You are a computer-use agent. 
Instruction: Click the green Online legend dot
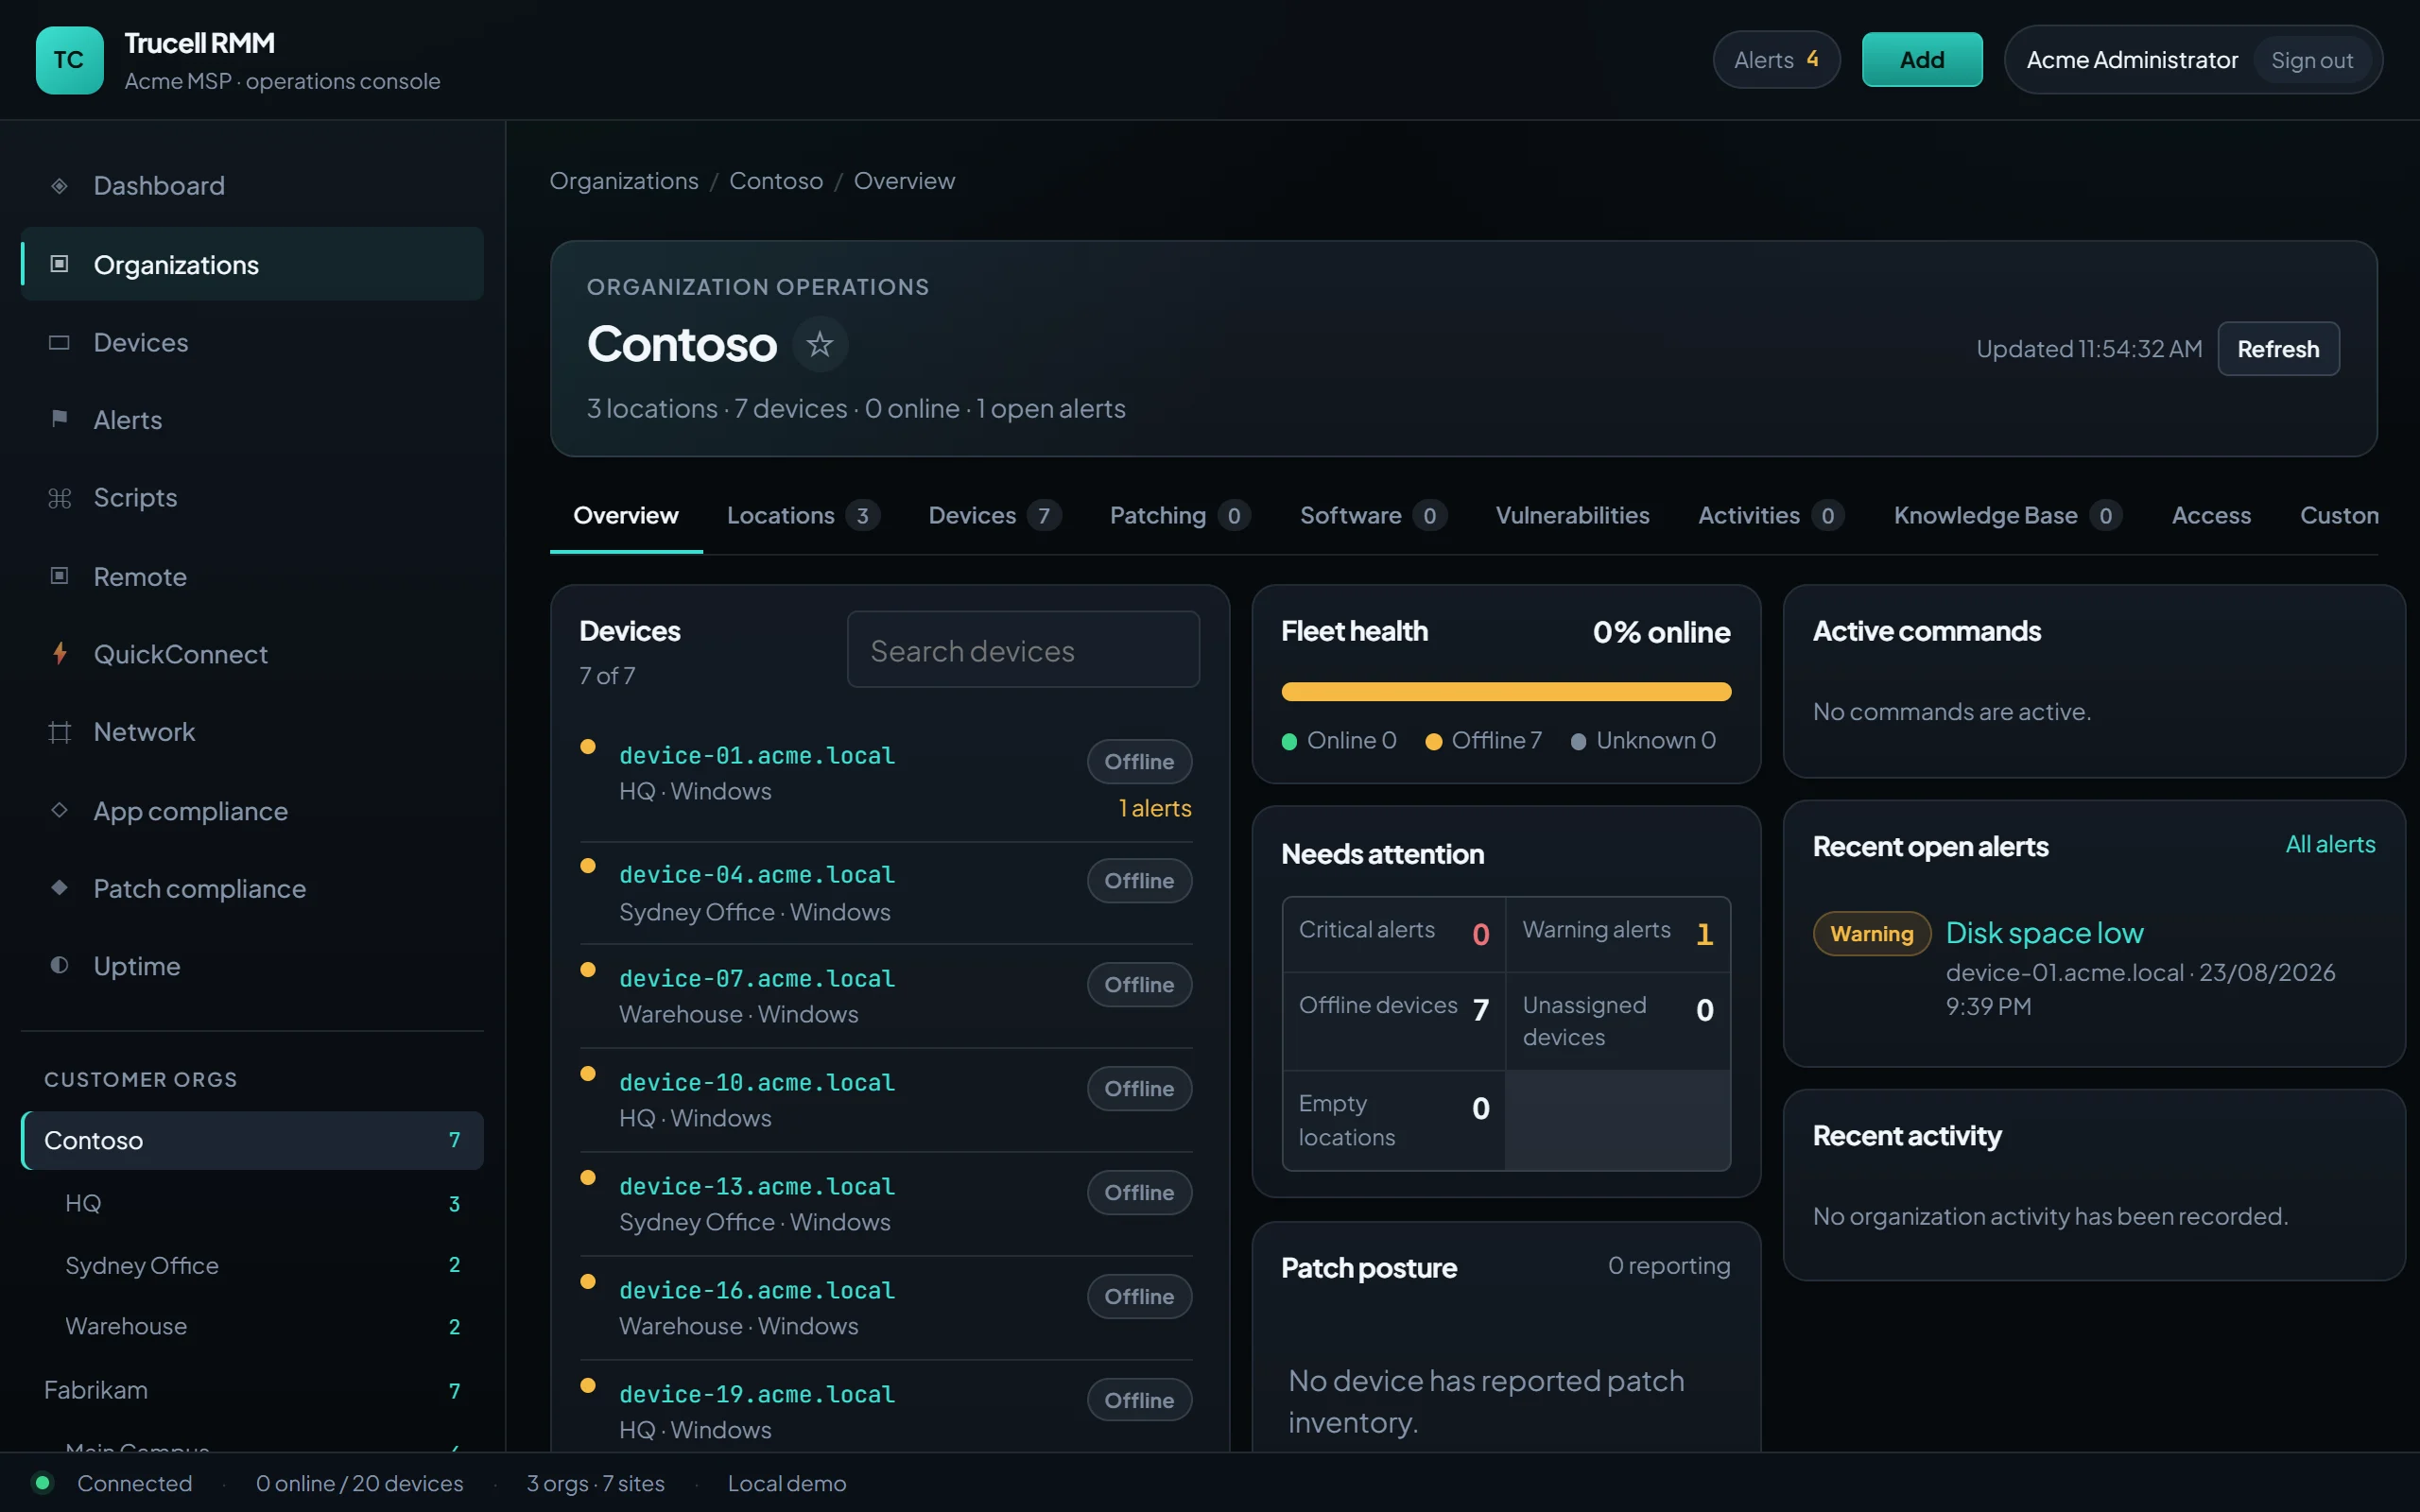[x=1289, y=741]
